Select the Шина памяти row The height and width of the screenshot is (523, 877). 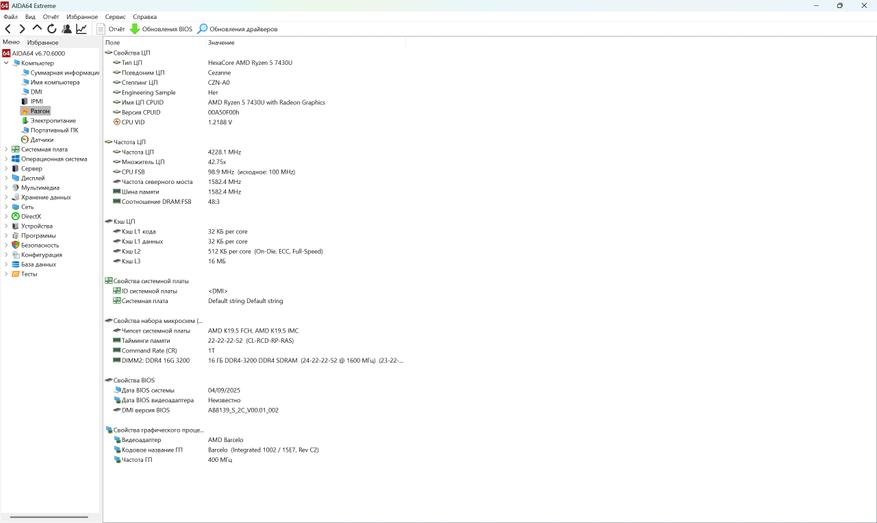[254, 191]
